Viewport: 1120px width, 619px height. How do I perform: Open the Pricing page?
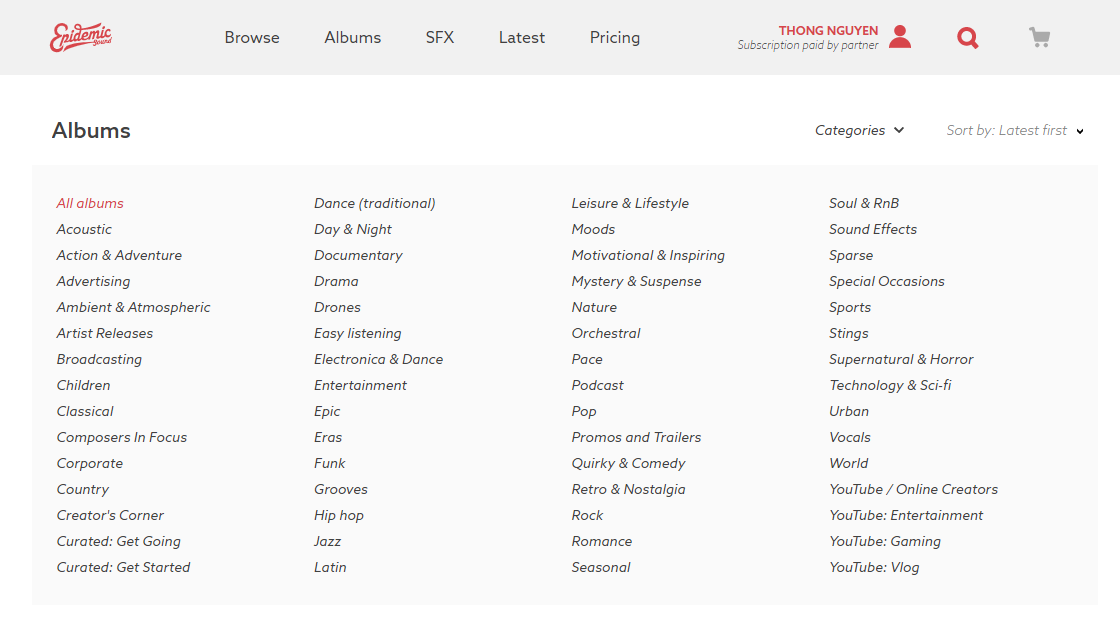click(615, 38)
